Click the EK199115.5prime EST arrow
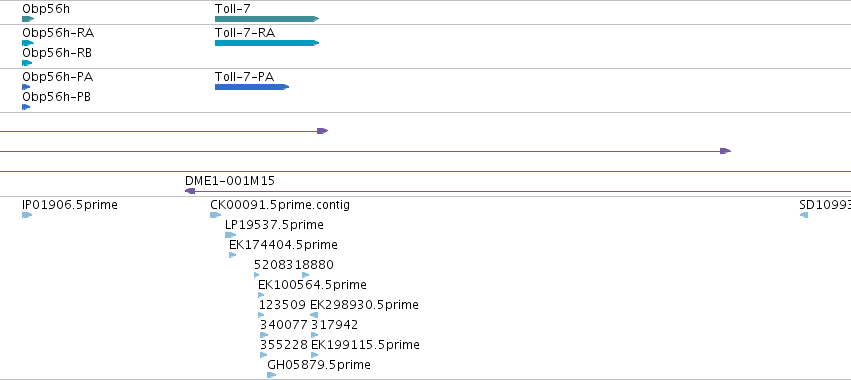Viewport: 851px width, 380px height. (x=315, y=356)
